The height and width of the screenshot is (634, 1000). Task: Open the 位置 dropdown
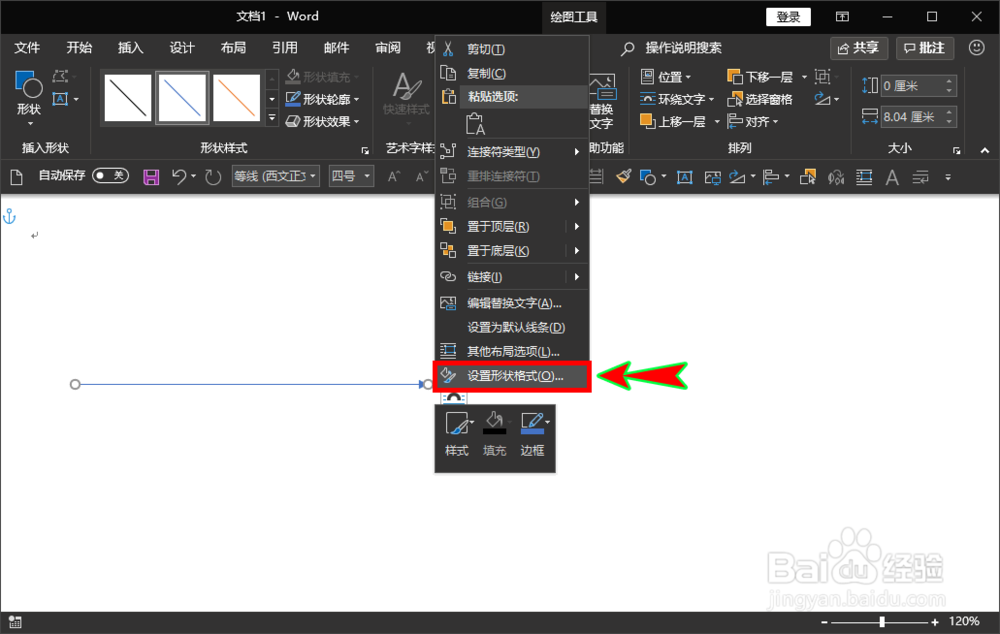pos(666,77)
